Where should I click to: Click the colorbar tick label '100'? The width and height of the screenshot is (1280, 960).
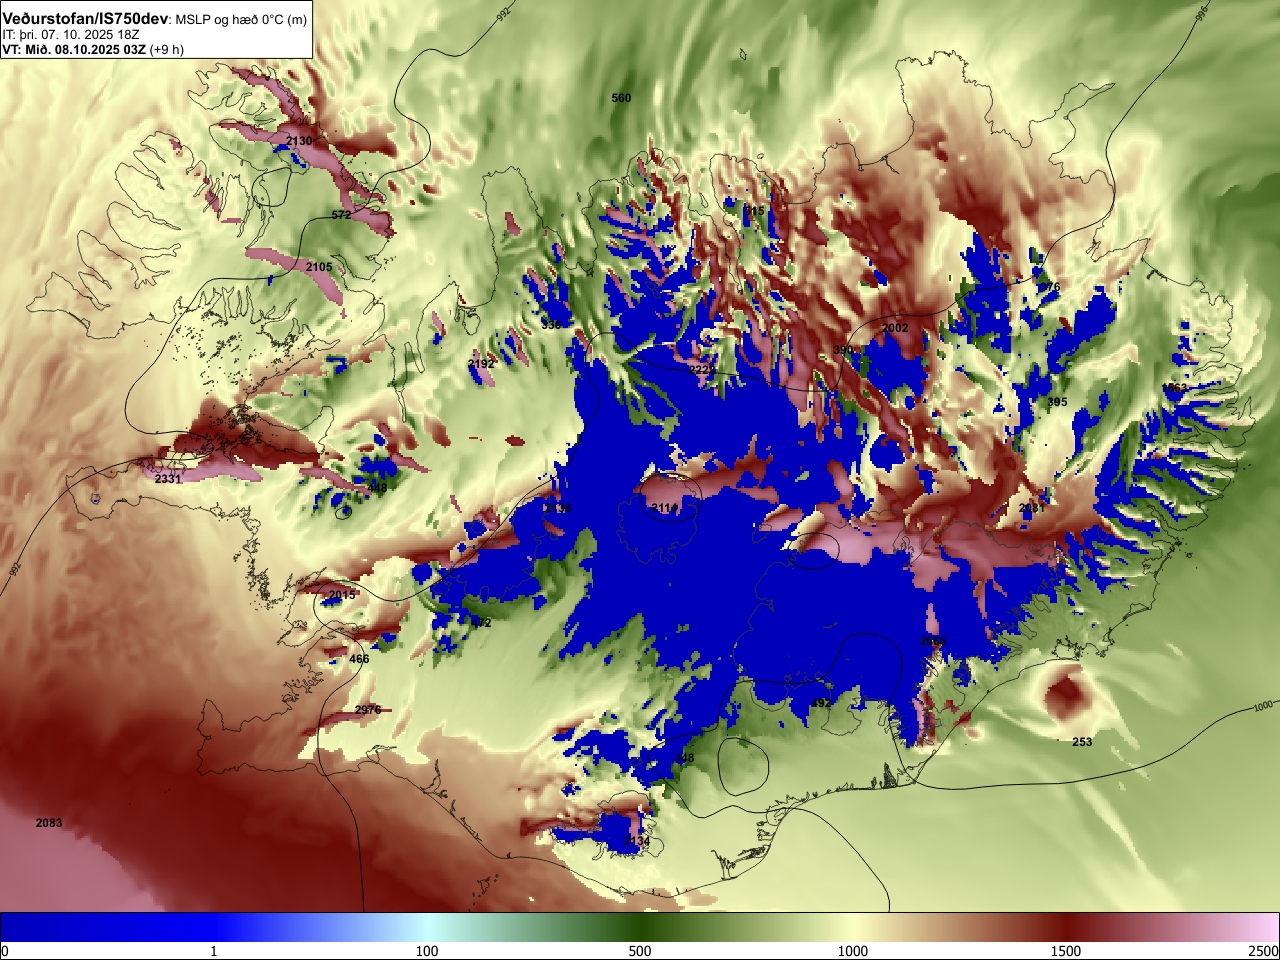point(427,951)
